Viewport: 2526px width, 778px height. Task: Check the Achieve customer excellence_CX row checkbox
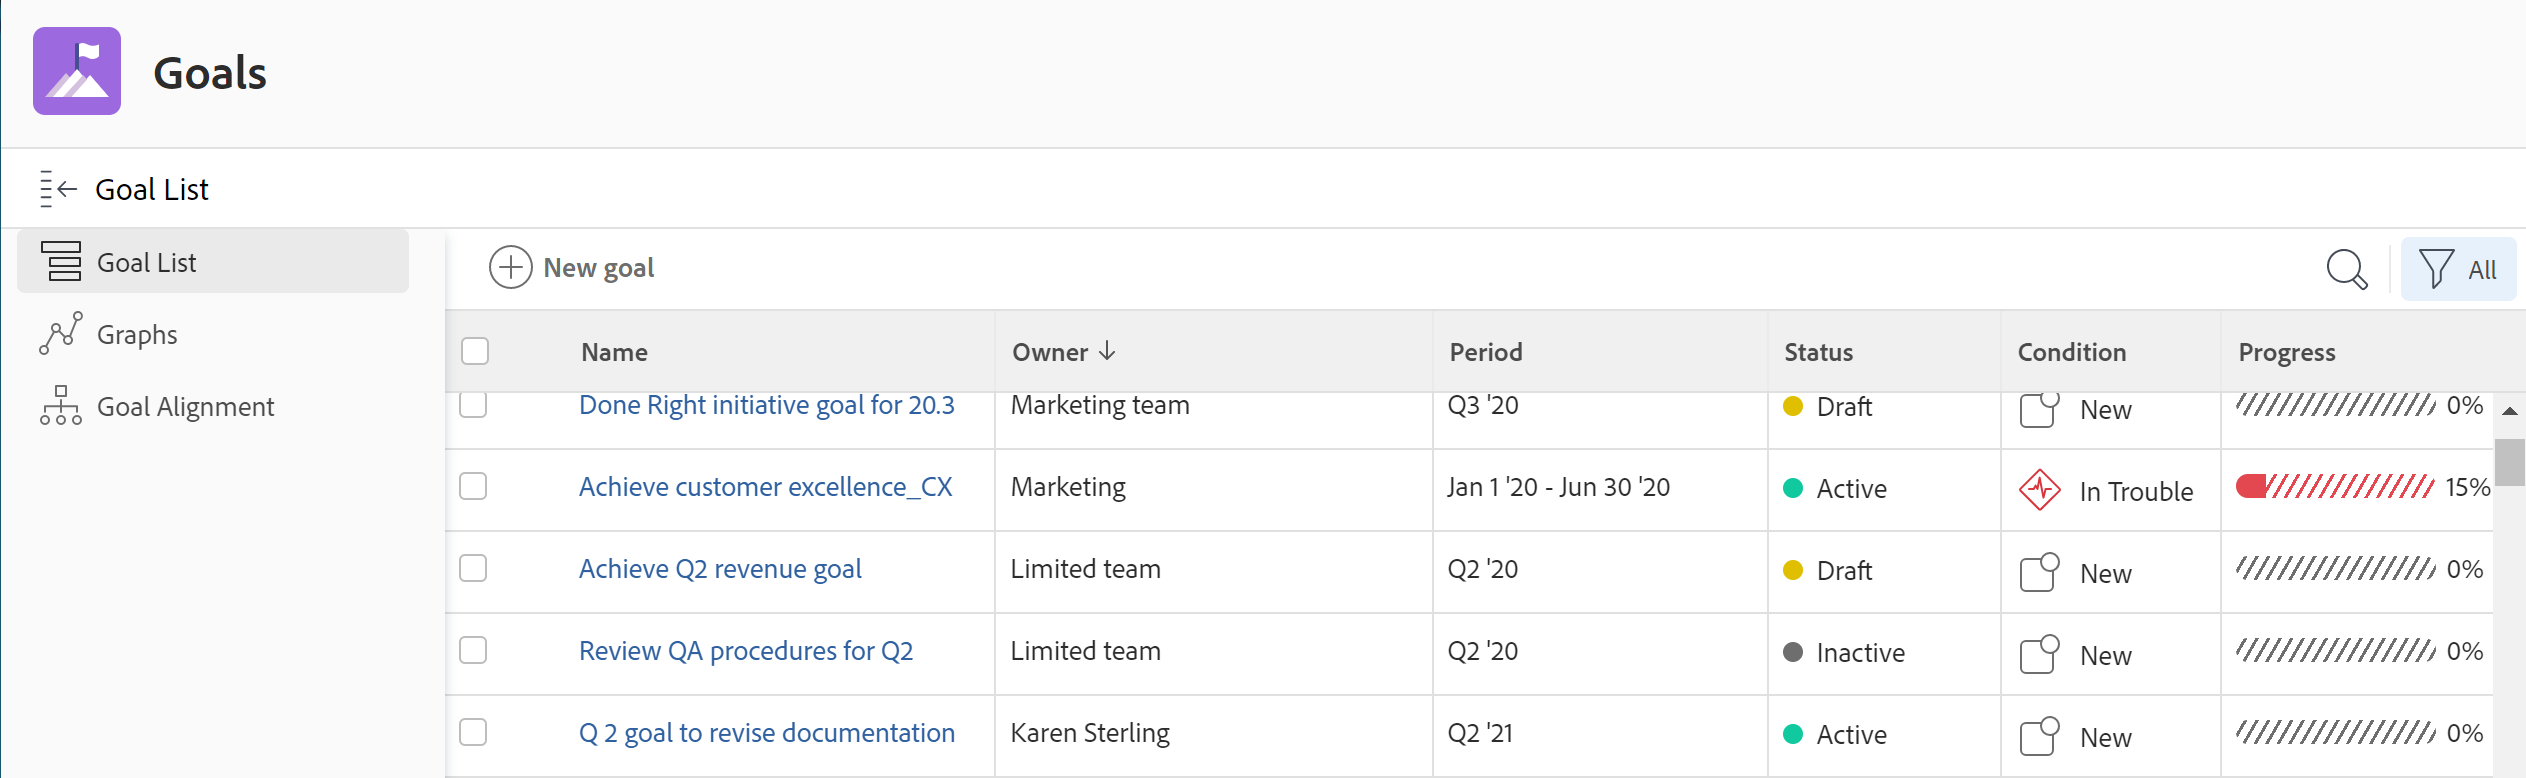[x=473, y=487]
